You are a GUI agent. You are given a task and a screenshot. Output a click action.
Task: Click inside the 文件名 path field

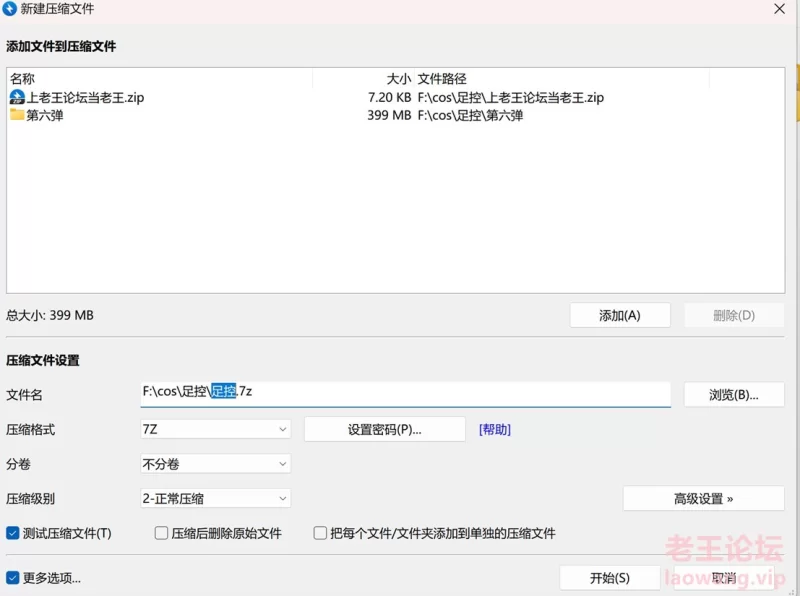pyautogui.click(x=400, y=394)
